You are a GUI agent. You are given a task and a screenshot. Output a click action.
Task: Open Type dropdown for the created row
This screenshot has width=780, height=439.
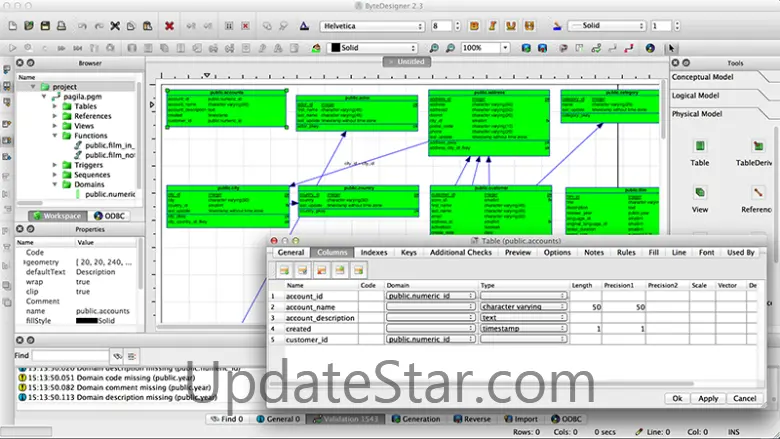click(x=523, y=329)
